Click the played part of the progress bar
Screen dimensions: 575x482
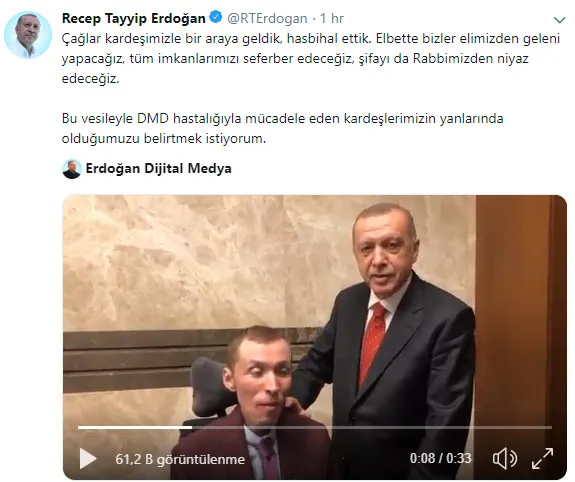click(135, 427)
